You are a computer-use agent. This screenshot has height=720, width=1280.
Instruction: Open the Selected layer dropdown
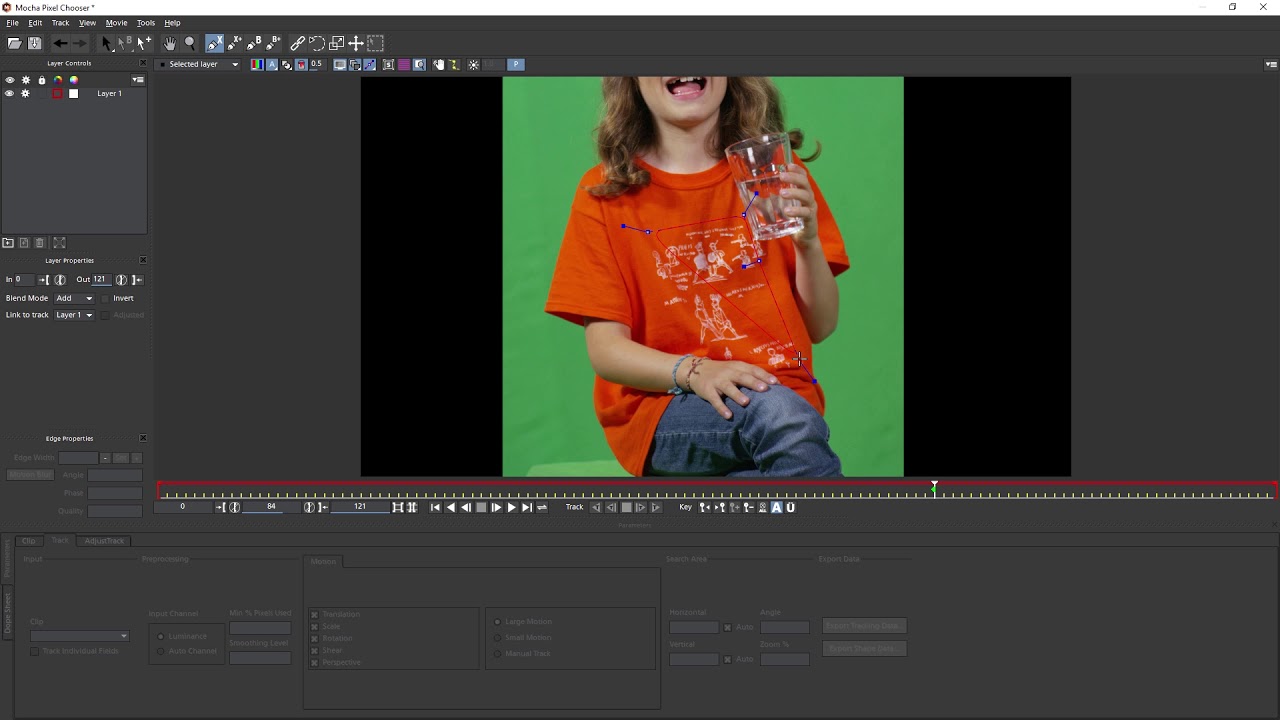pyautogui.click(x=198, y=64)
